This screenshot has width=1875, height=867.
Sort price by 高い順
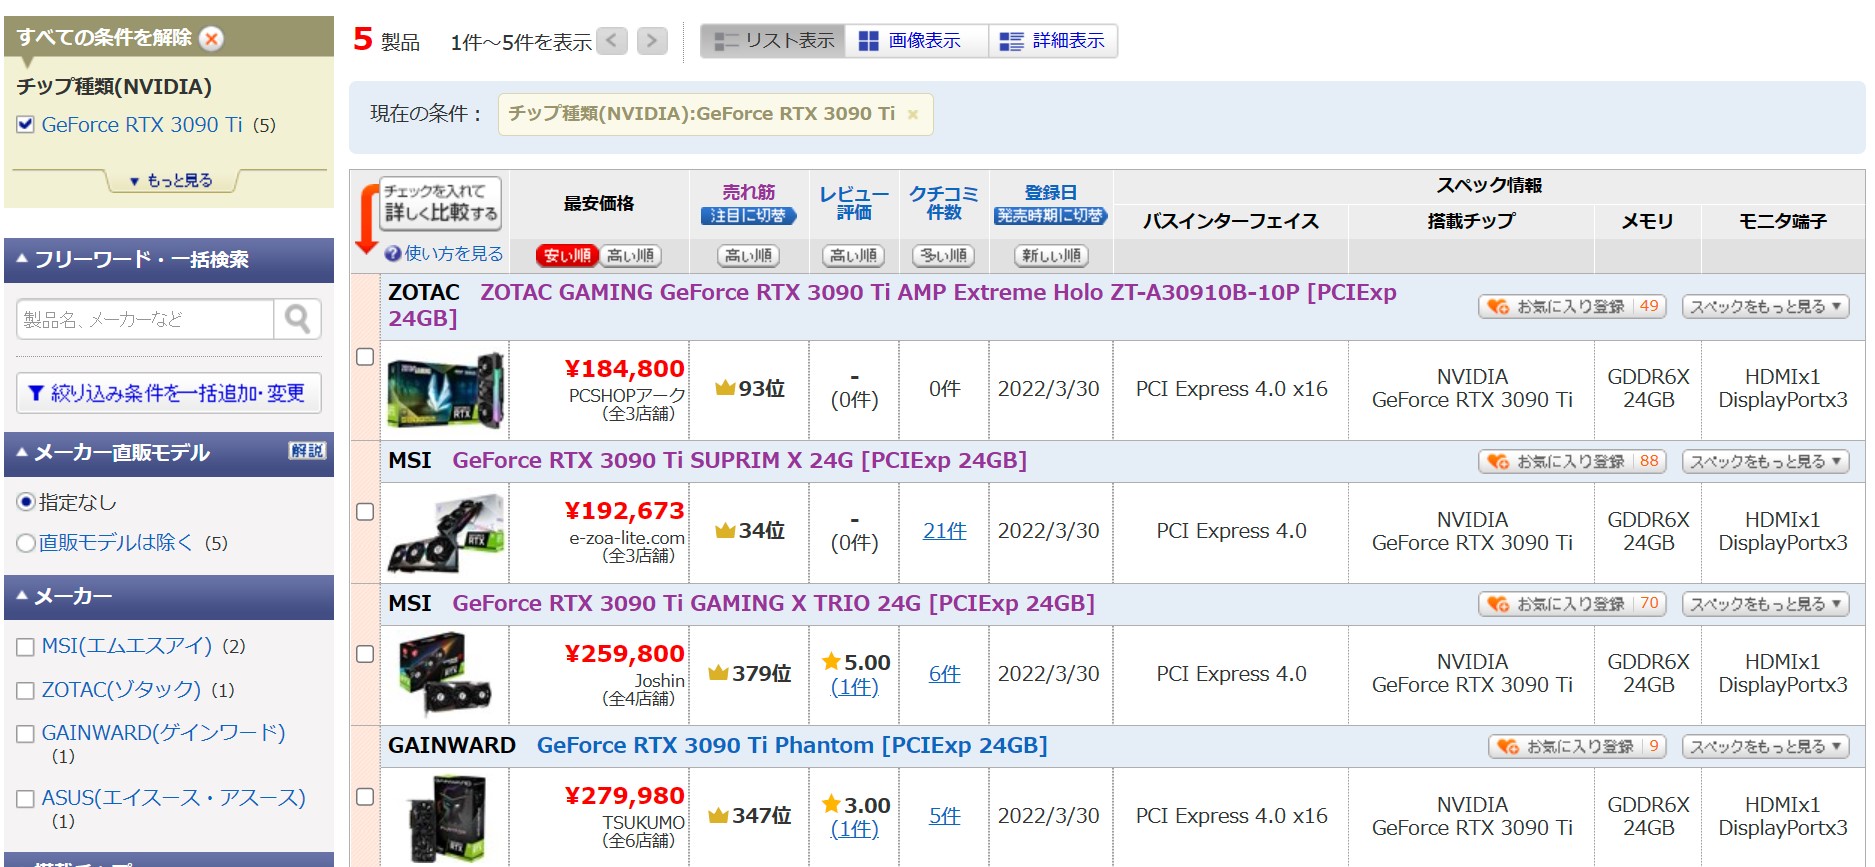point(630,256)
